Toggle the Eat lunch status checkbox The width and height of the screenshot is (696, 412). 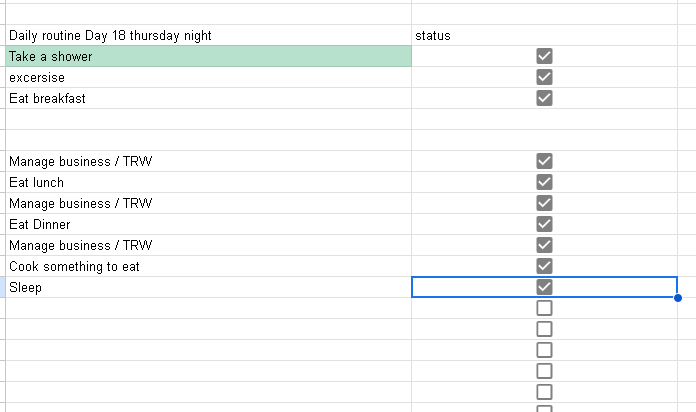pyautogui.click(x=545, y=182)
